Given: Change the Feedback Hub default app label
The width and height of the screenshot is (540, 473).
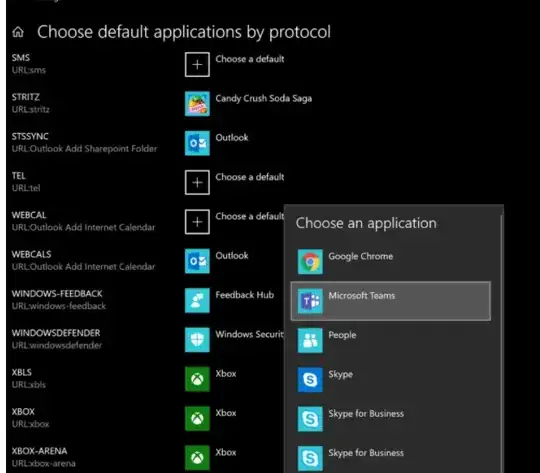Looking at the screenshot, I should click(245, 295).
